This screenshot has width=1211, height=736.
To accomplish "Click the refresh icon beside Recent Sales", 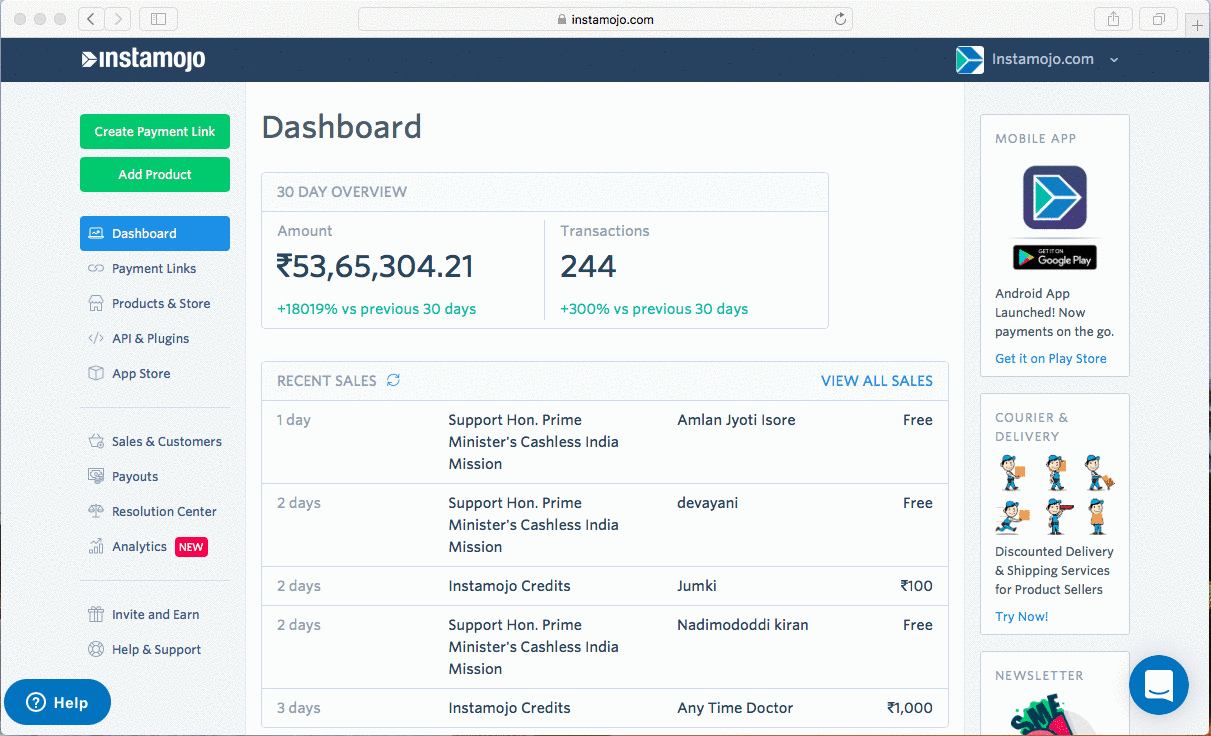I will (393, 381).
